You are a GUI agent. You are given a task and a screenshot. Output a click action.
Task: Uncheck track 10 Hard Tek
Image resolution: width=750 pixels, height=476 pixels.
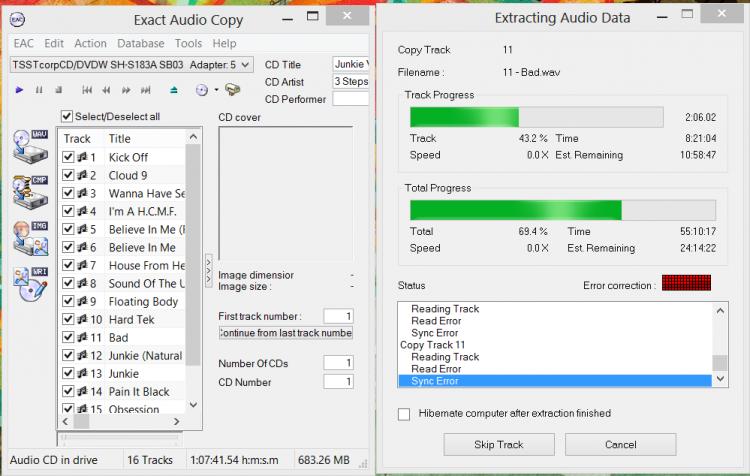point(68,319)
